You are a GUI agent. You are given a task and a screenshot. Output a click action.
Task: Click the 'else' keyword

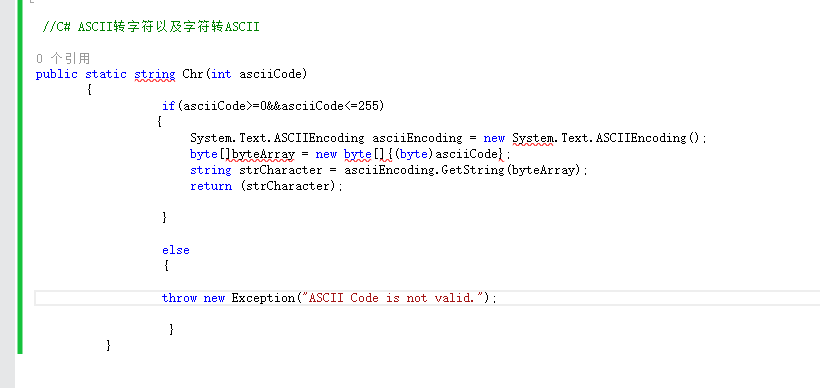point(176,250)
